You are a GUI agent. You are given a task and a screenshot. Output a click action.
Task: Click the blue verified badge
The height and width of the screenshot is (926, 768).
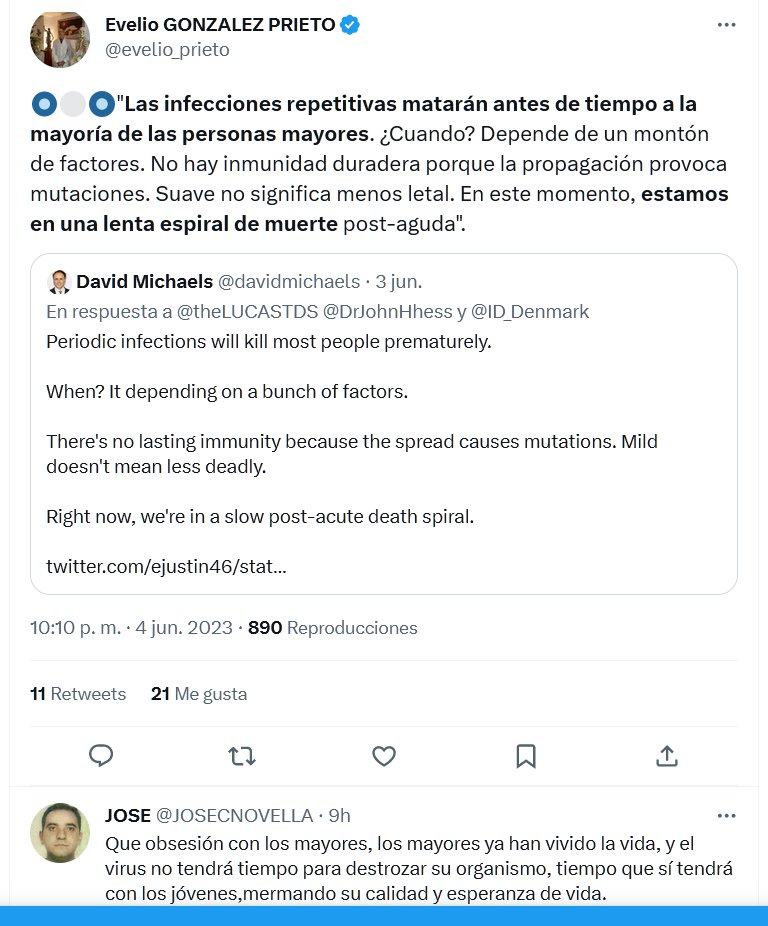point(349,25)
